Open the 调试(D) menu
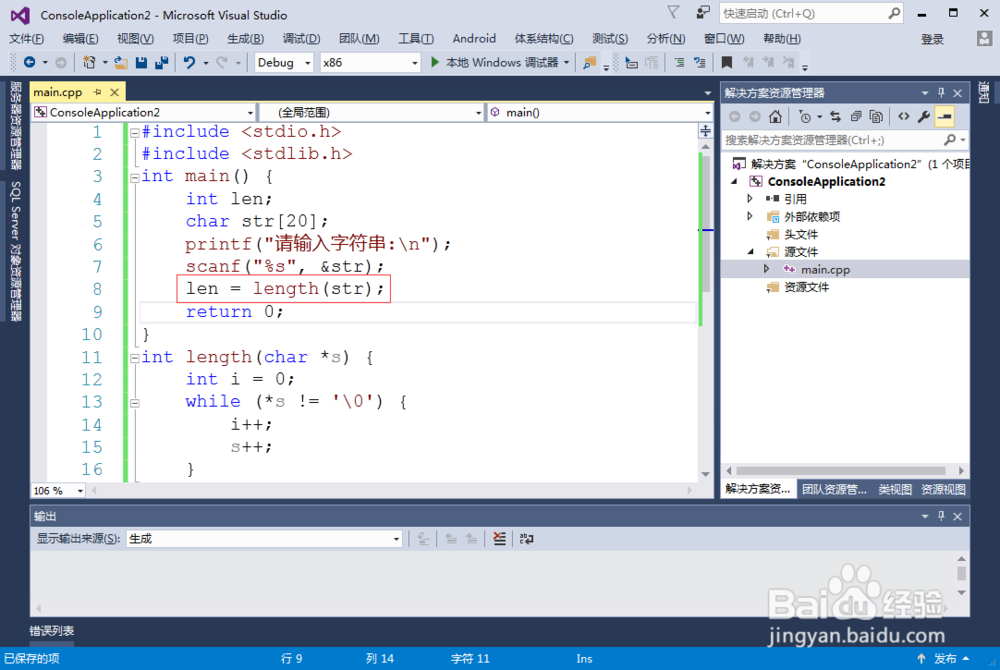 tap(301, 39)
